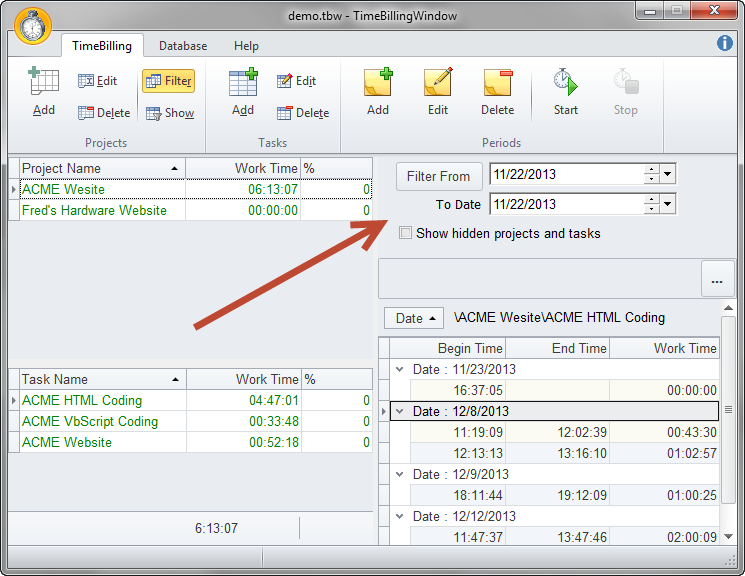Add a new period sticky note
This screenshot has height=576, width=745.
tap(378, 91)
